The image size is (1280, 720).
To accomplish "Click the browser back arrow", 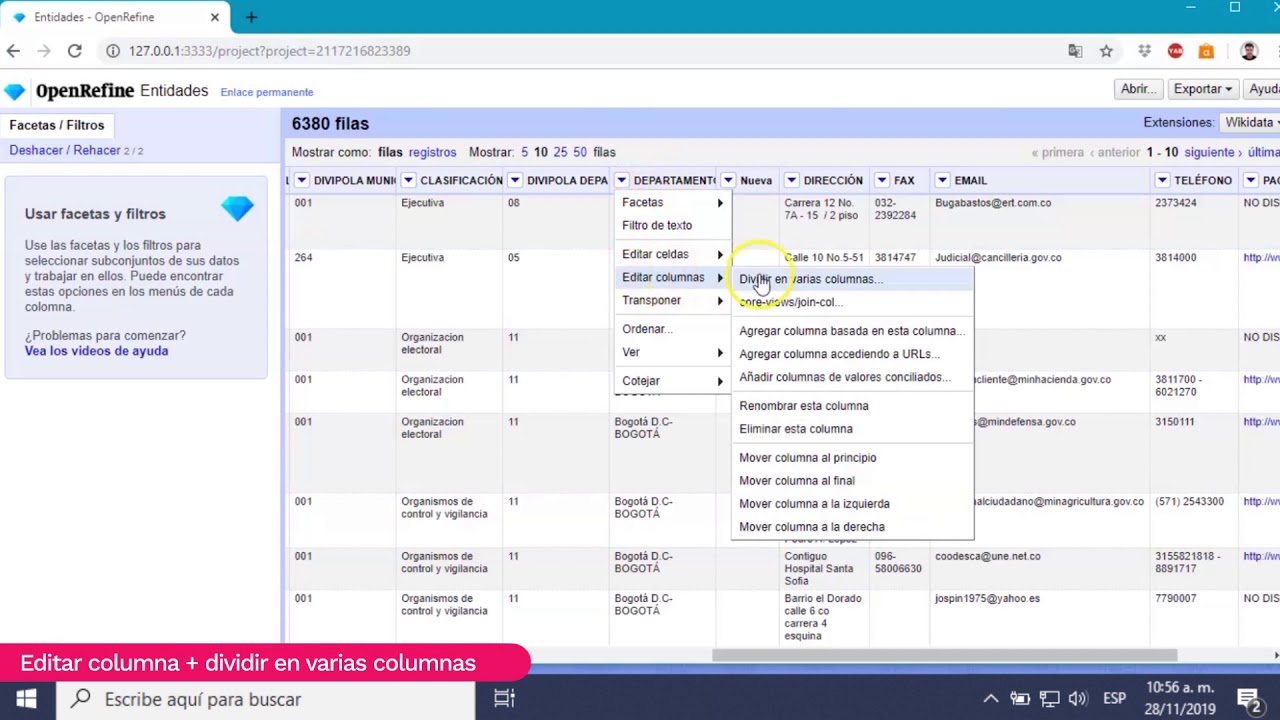I will (x=13, y=51).
